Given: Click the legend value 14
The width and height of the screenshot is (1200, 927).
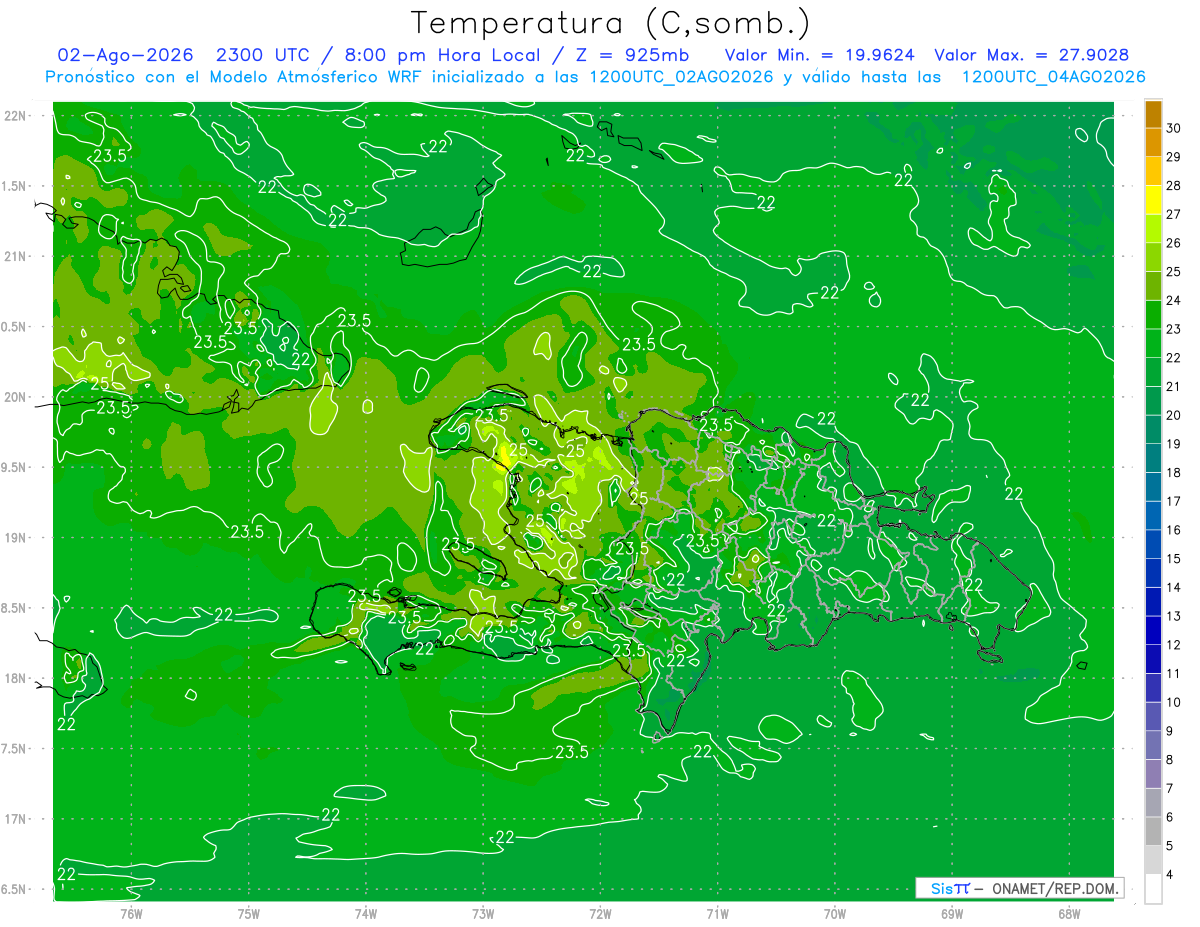Looking at the screenshot, I should 1174,587.
